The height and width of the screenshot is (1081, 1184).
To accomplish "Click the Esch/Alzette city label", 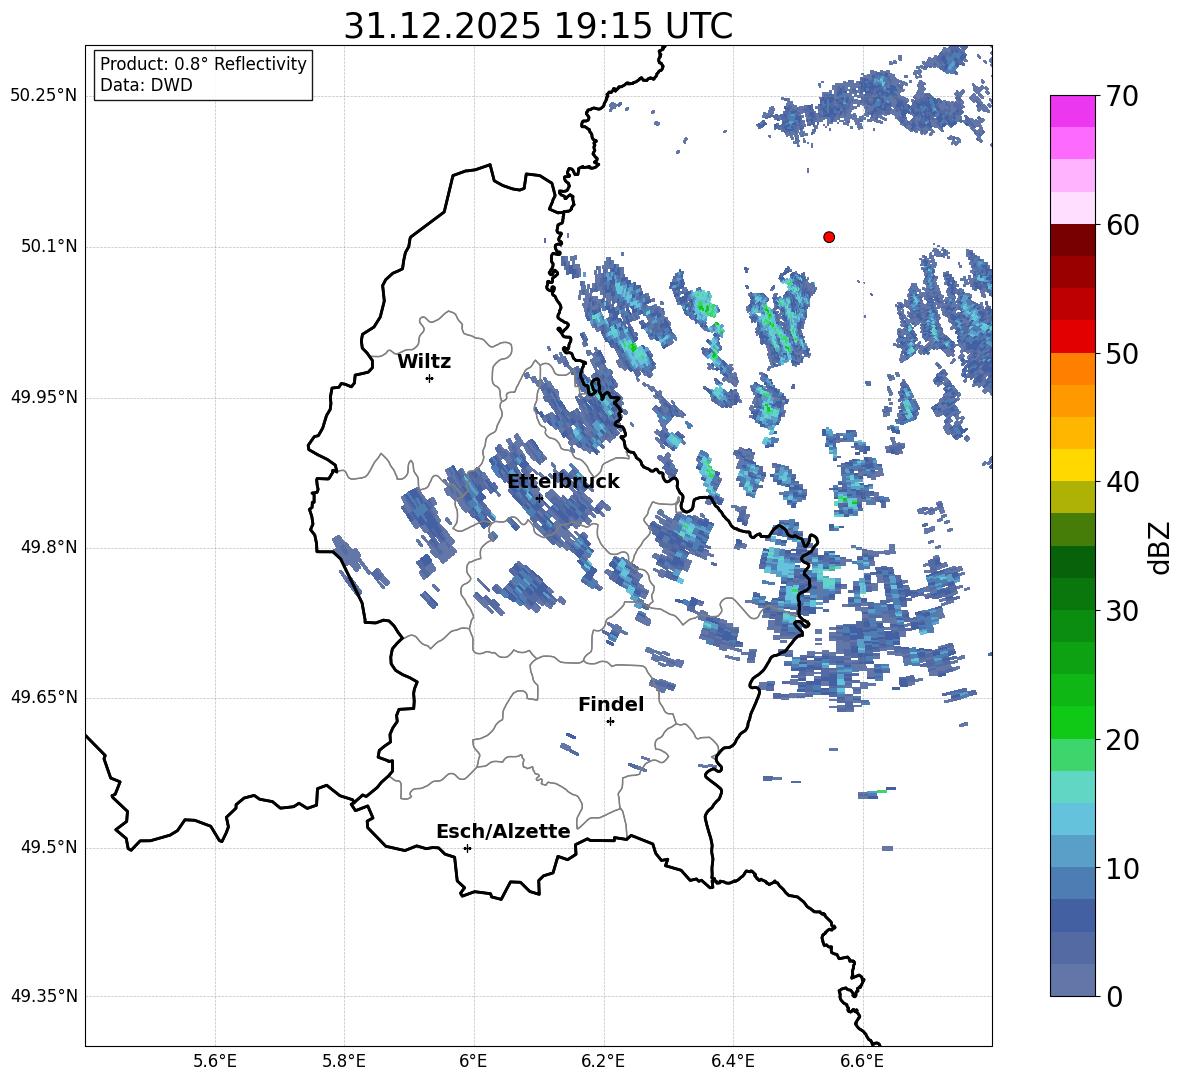I will click(503, 831).
